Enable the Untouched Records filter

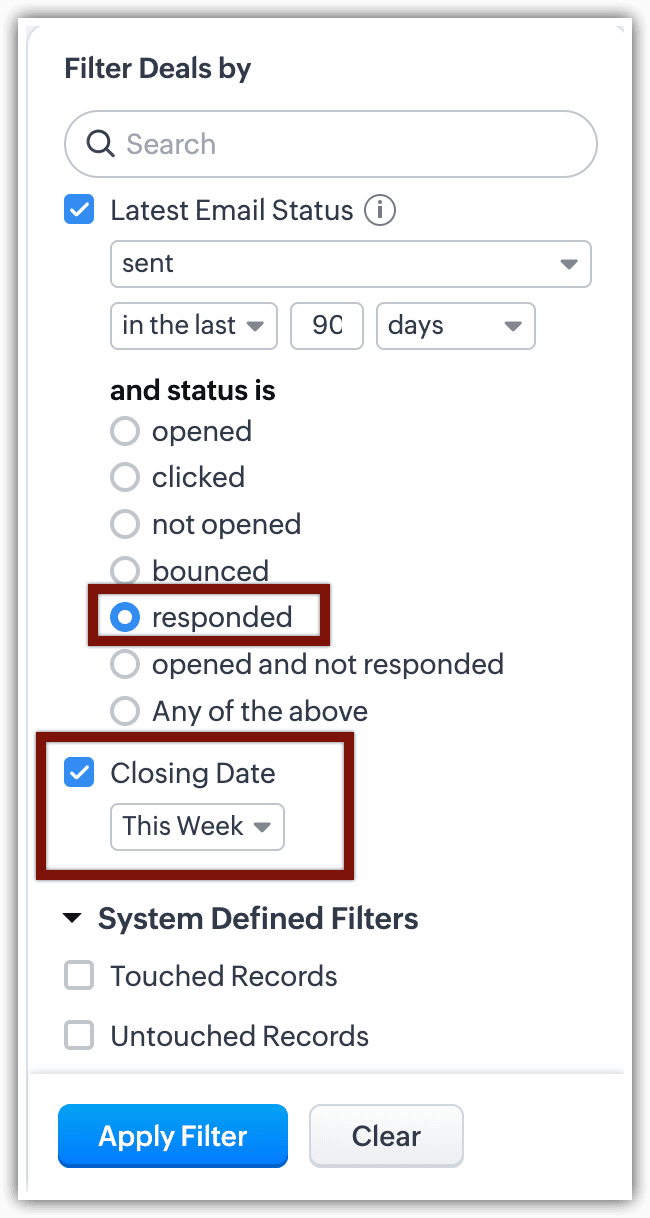tap(79, 1036)
